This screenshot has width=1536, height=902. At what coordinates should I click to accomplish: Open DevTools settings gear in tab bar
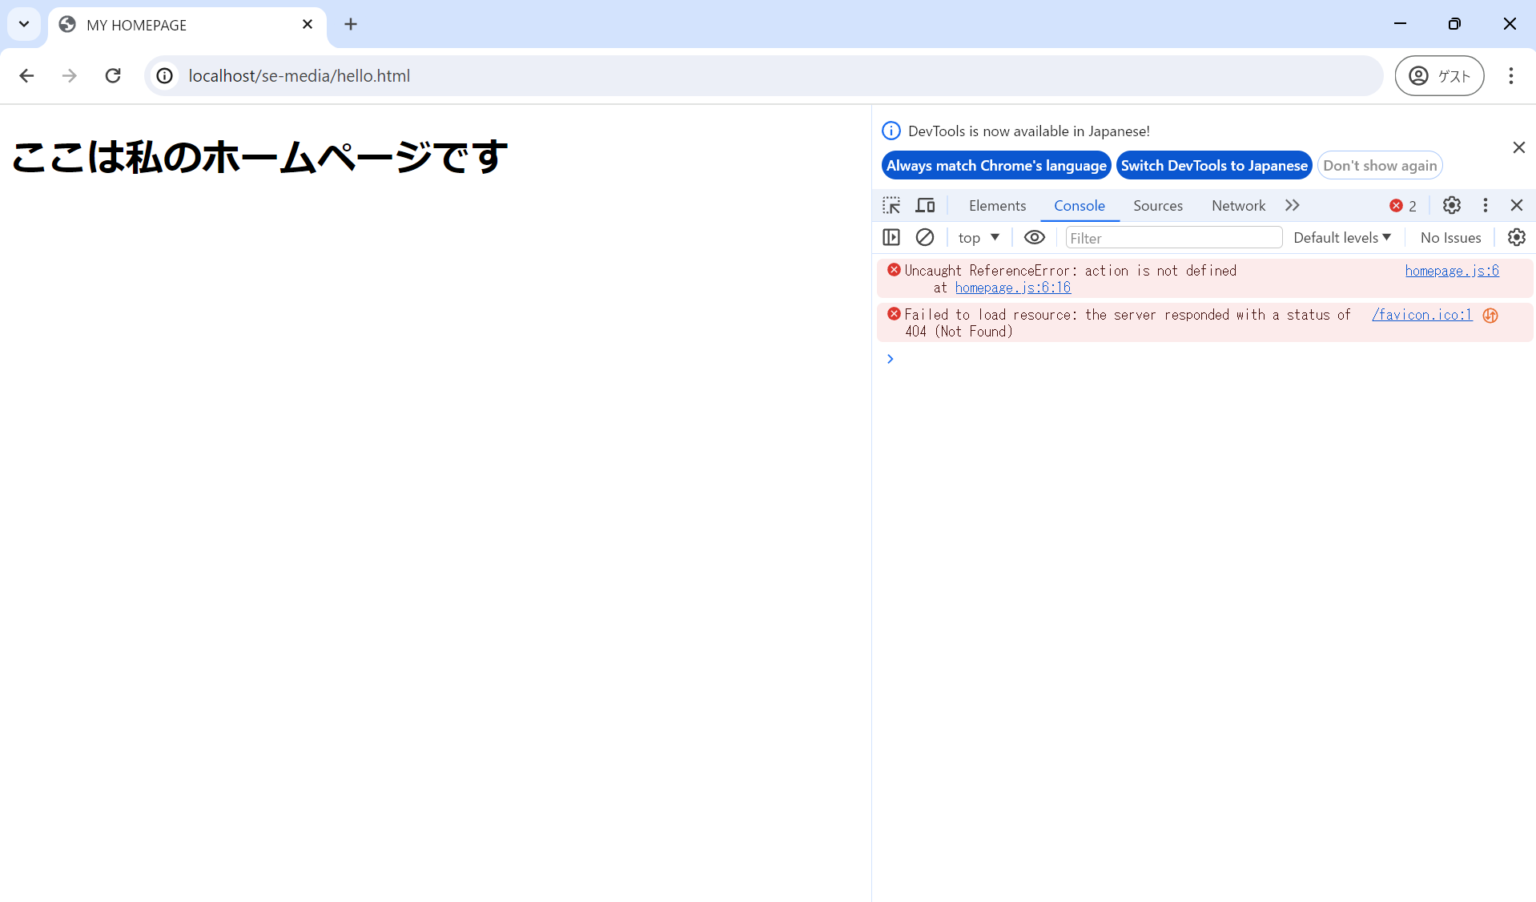click(x=1452, y=205)
